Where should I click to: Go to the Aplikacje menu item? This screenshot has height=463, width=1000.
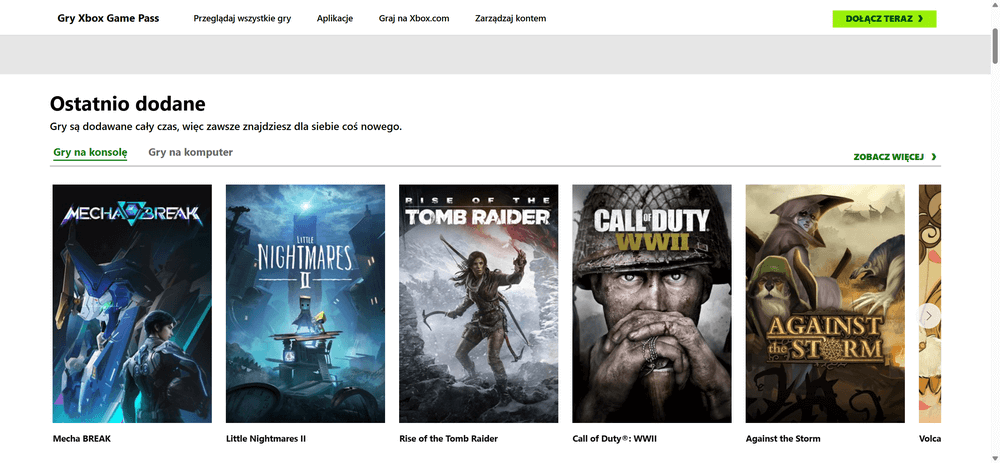tap(335, 18)
